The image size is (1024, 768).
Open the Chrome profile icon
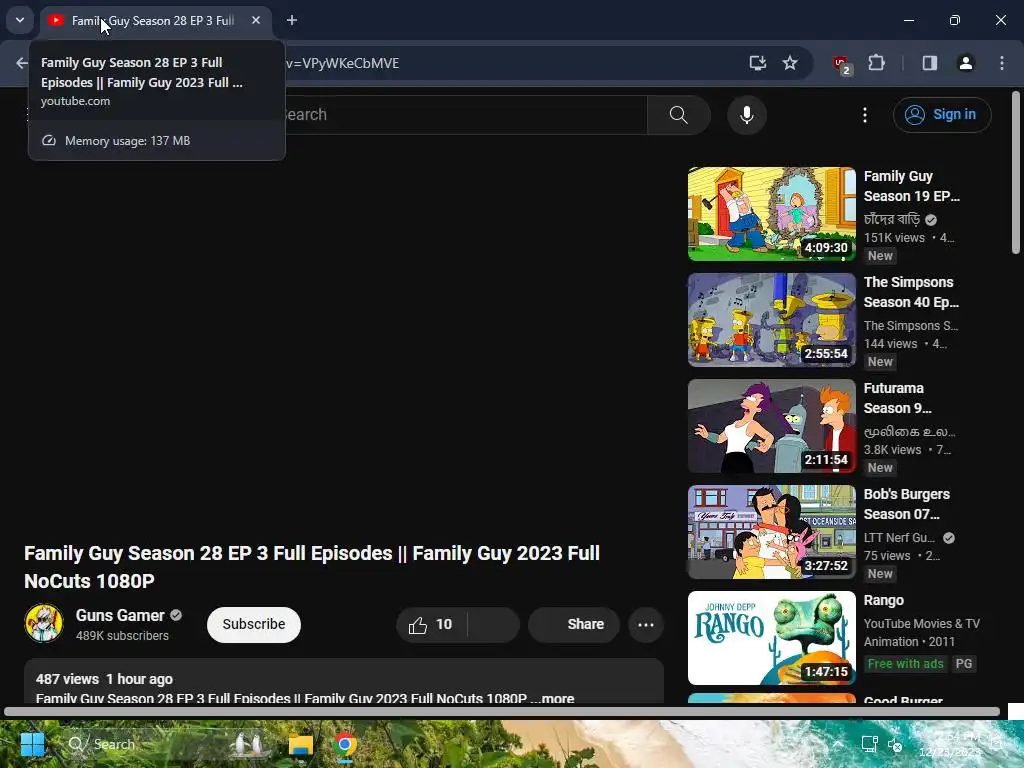[x=966, y=63]
